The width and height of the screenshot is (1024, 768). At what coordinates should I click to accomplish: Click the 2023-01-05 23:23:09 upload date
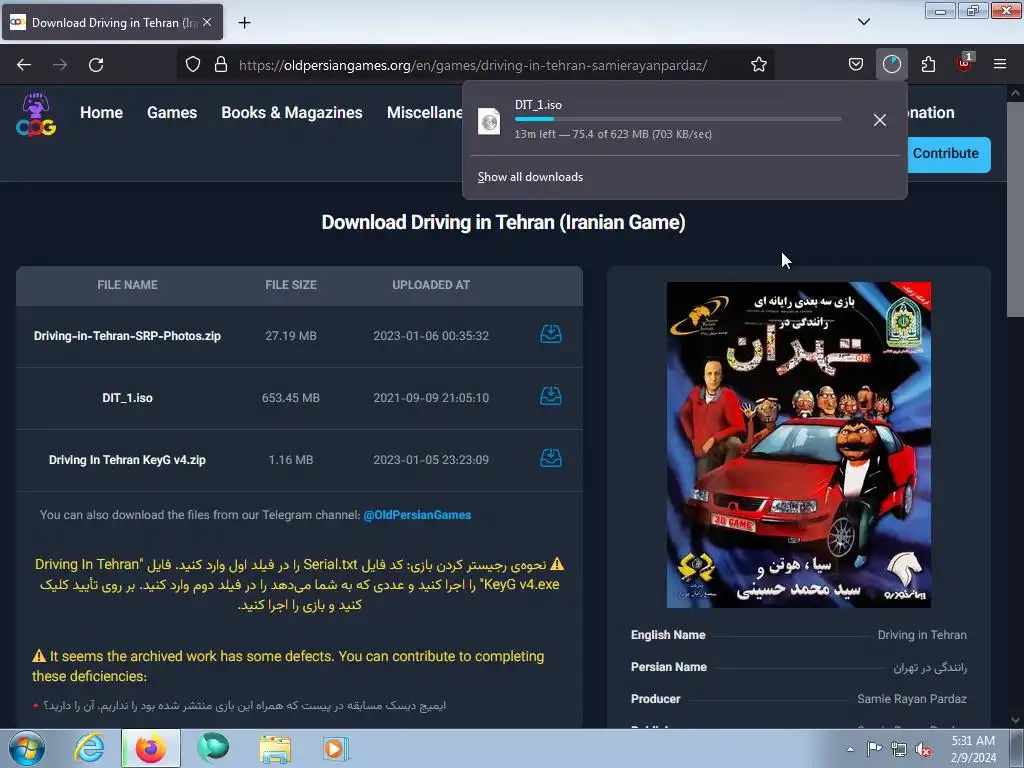tap(431, 460)
